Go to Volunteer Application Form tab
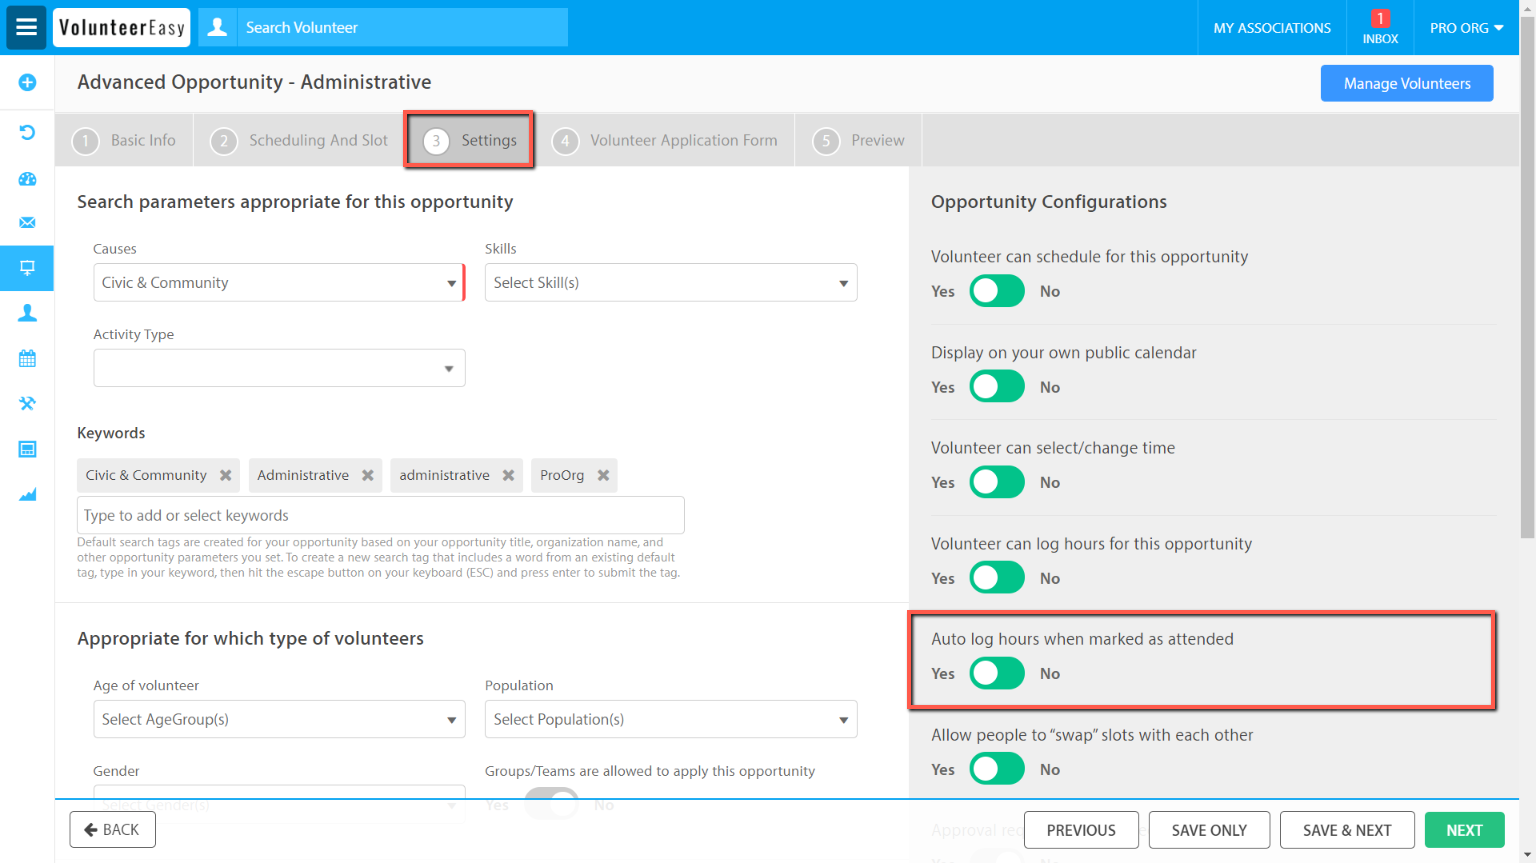Screen dimensions: 1536x863 [x=665, y=140]
